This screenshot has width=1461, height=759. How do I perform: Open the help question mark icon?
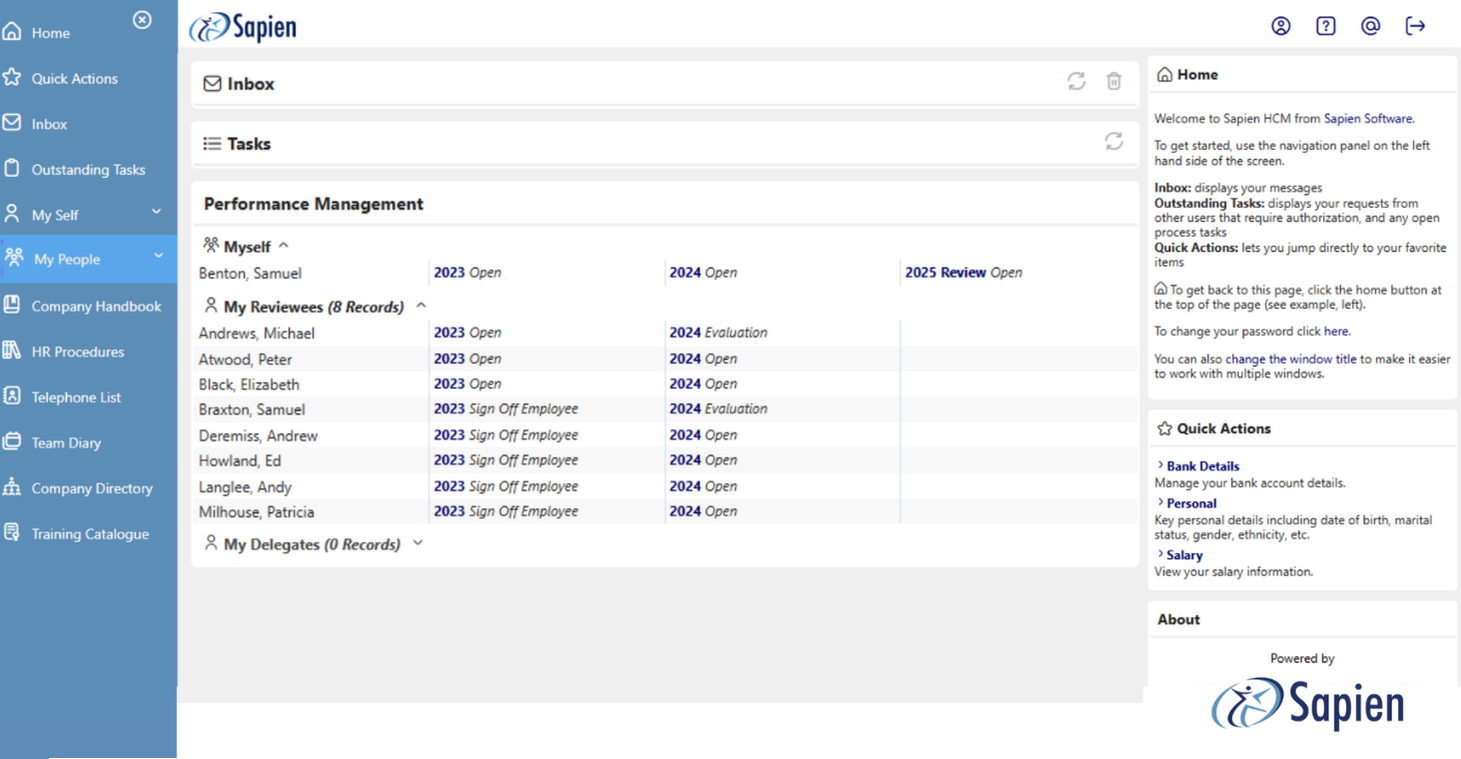tap(1325, 26)
